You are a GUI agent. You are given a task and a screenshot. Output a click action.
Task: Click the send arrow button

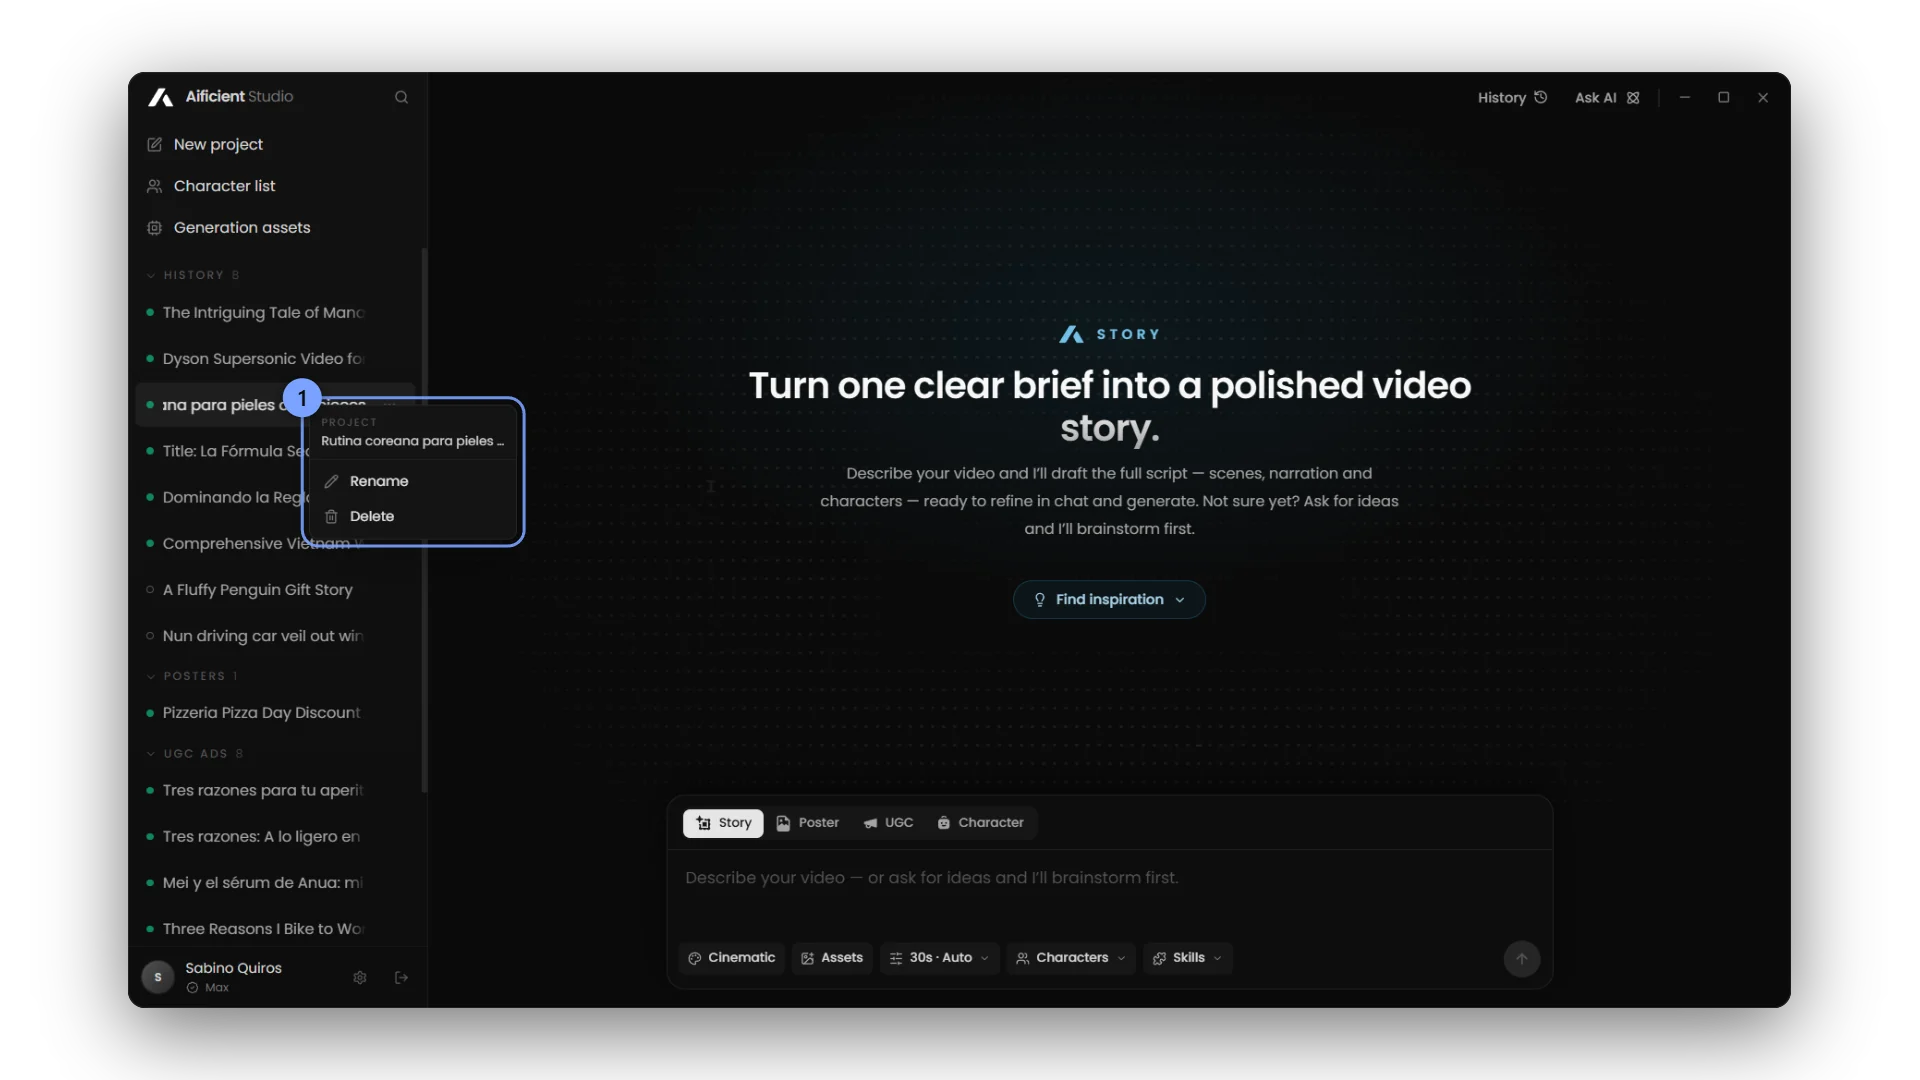pyautogui.click(x=1521, y=959)
